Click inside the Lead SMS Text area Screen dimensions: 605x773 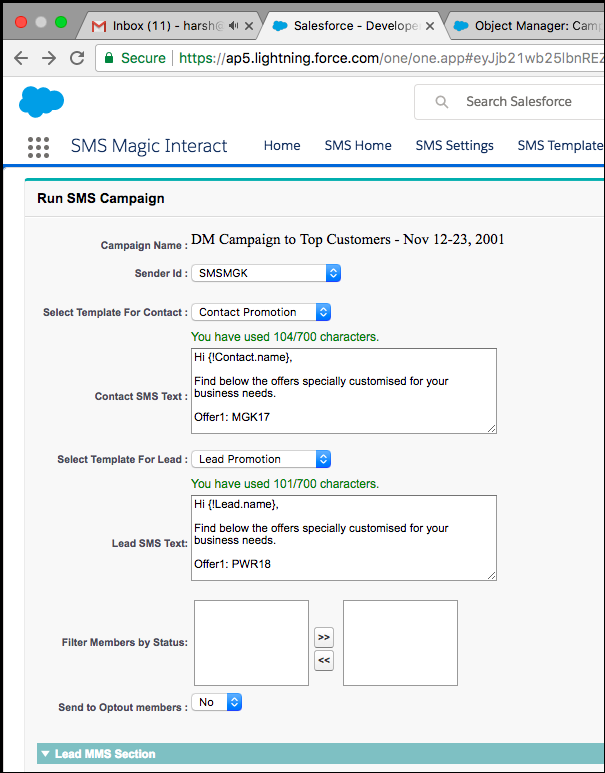(x=344, y=538)
